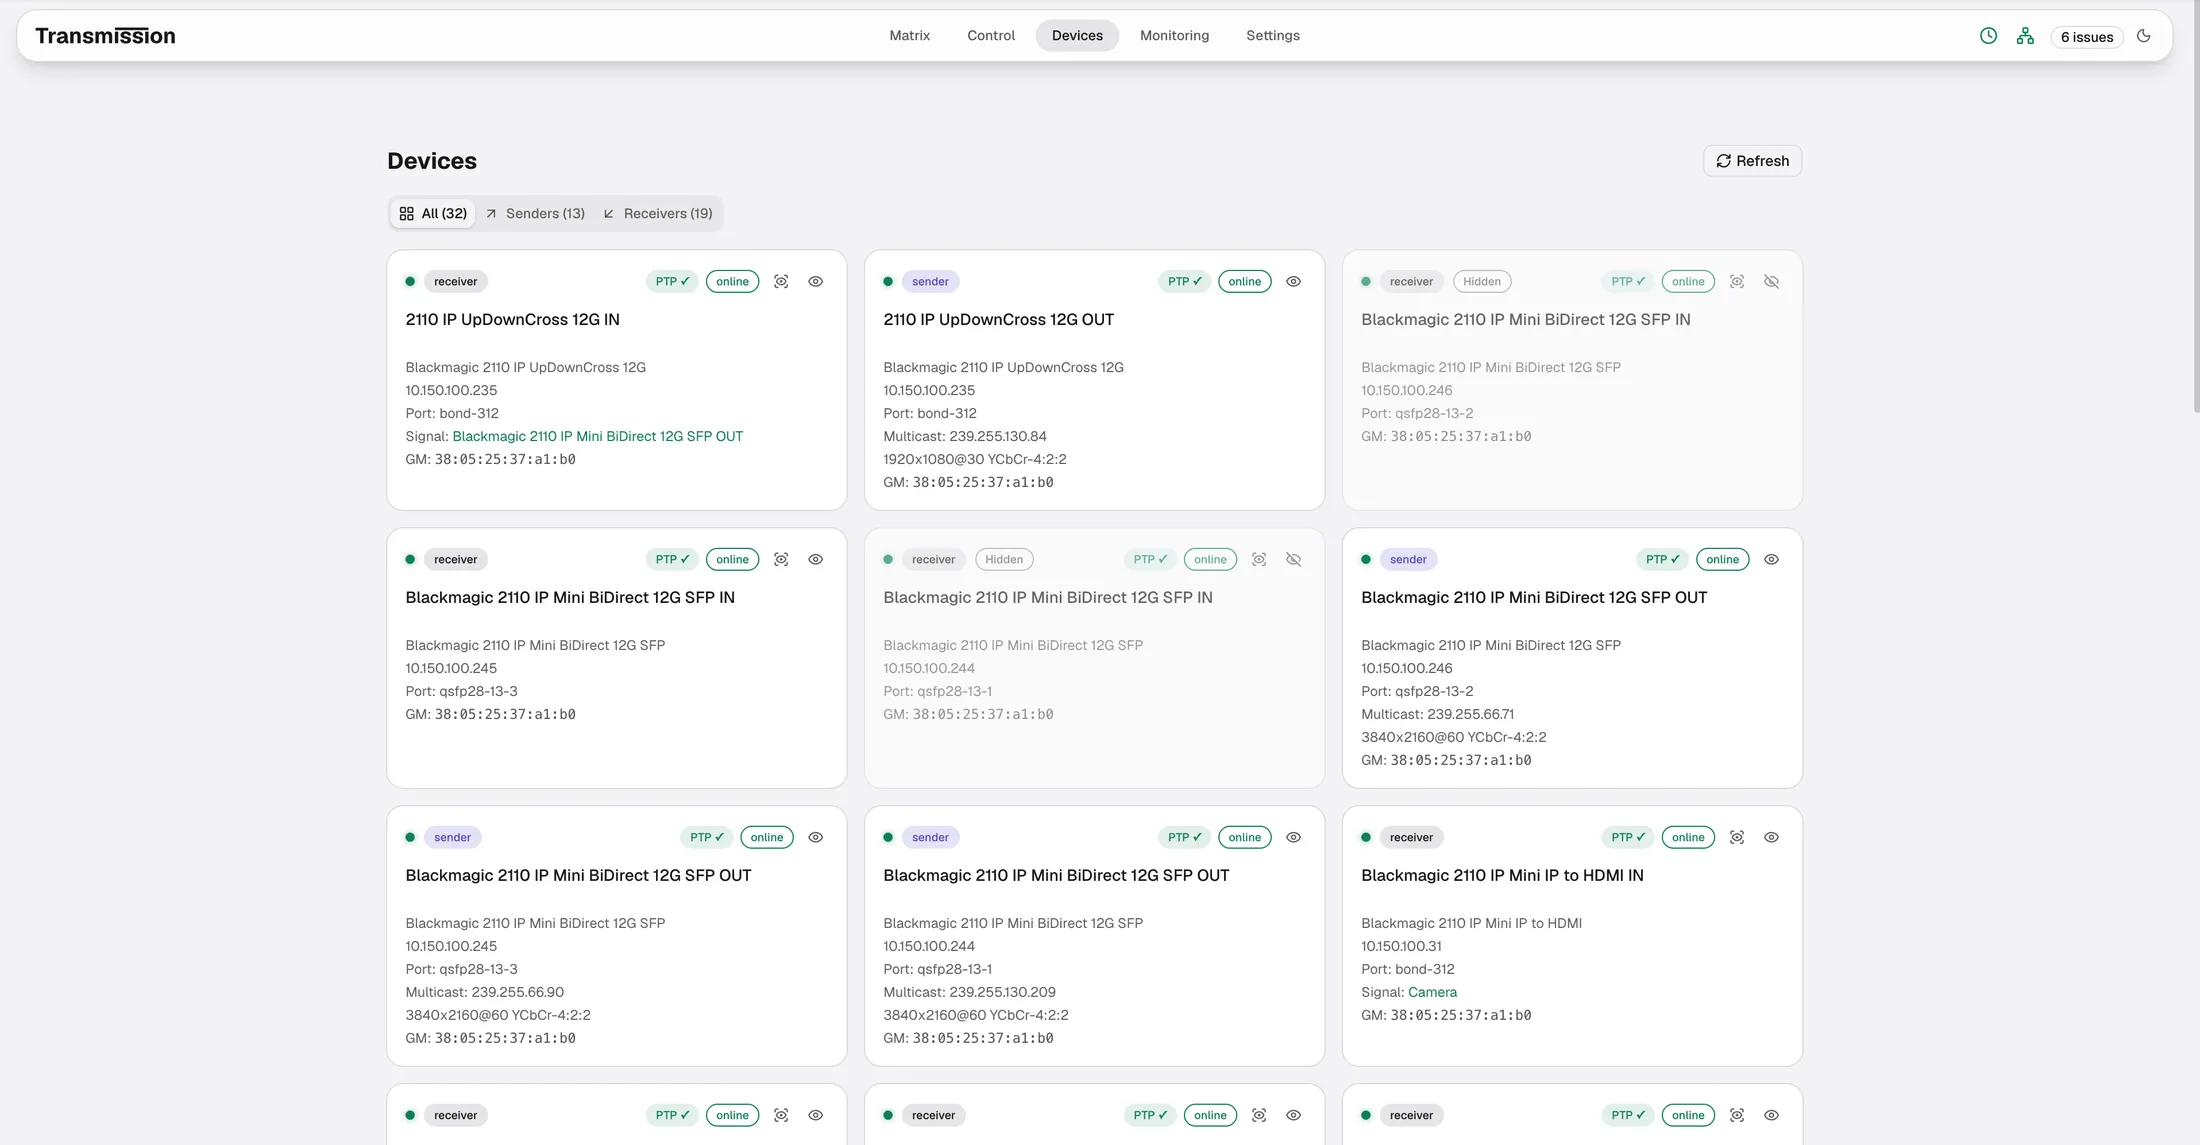Image resolution: width=2200 pixels, height=1145 pixels.
Task: Follow the Blackmagic BiDirect 12G SFP OUT signal link
Action: (x=597, y=437)
